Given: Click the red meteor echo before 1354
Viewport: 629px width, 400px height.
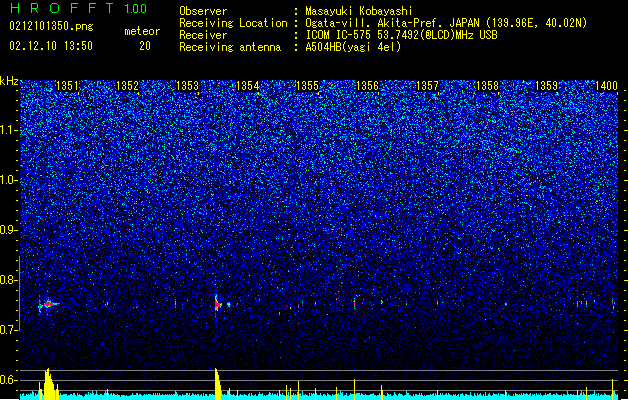Looking at the screenshot, I should click(218, 305).
